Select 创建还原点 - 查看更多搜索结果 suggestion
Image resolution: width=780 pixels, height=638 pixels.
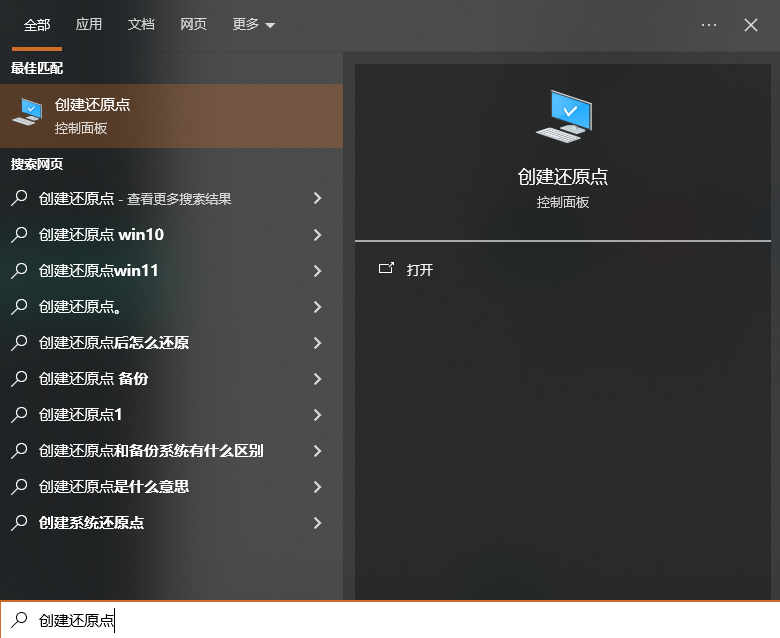(171, 198)
